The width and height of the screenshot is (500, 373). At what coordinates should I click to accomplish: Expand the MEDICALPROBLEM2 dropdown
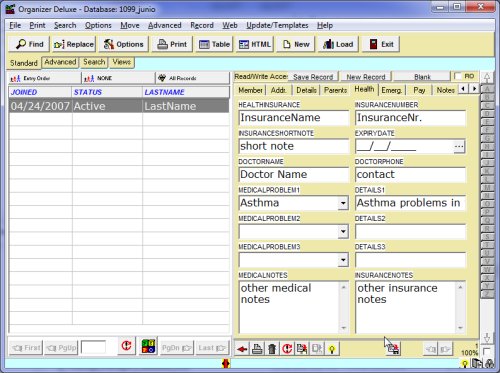point(343,231)
